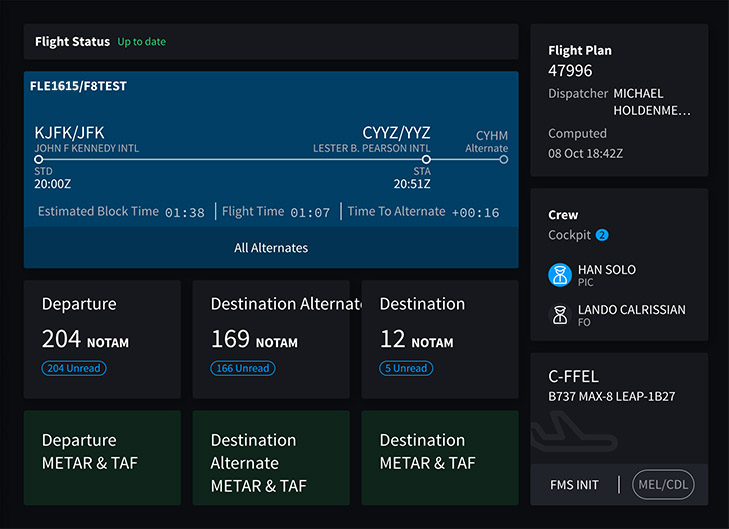Open Departure METAR & TAF tile
The height and width of the screenshot is (529, 729).
tap(102, 457)
